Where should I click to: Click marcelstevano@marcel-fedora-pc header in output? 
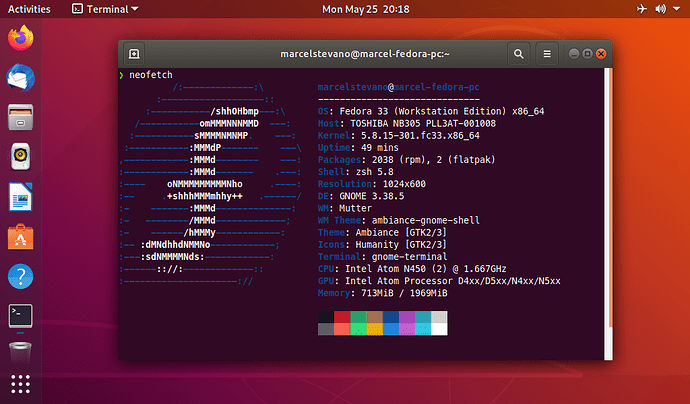click(399, 87)
